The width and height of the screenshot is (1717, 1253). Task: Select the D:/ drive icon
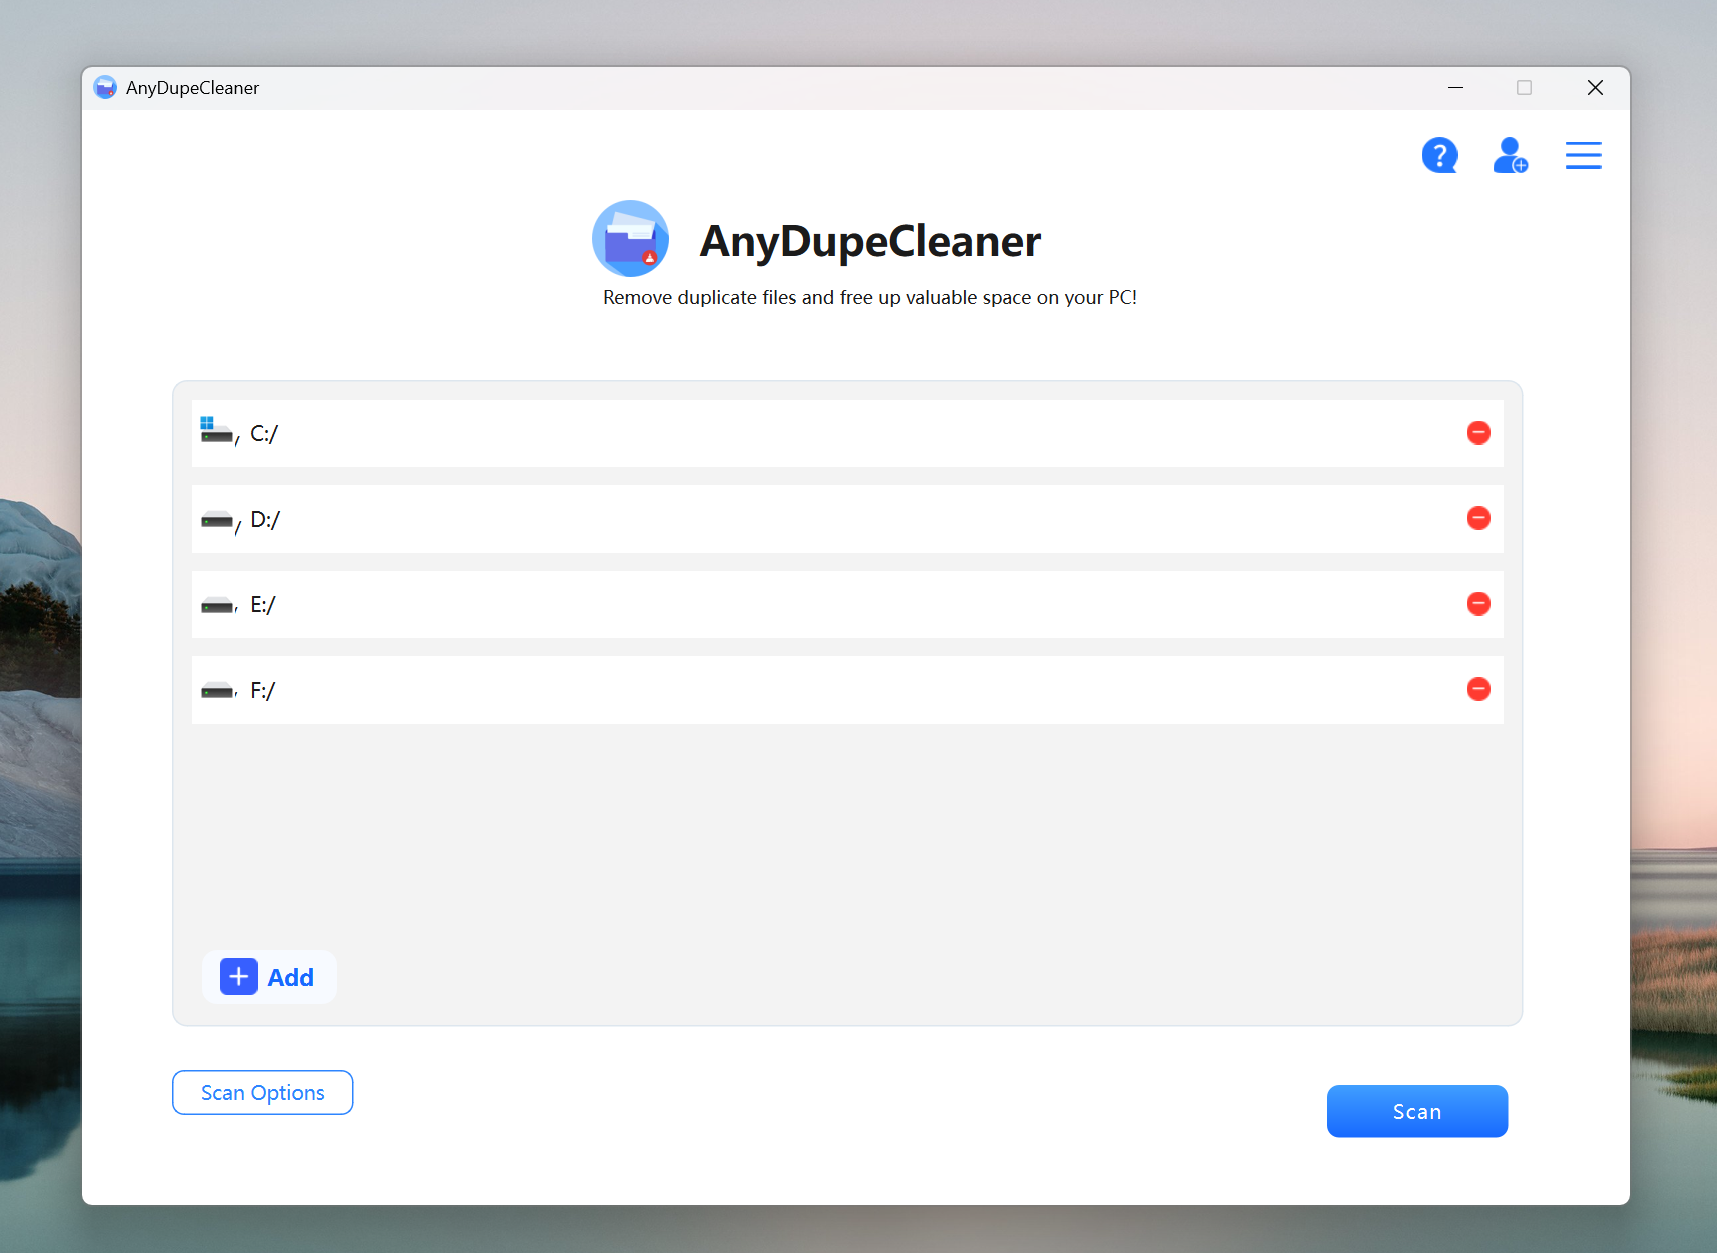click(x=216, y=518)
